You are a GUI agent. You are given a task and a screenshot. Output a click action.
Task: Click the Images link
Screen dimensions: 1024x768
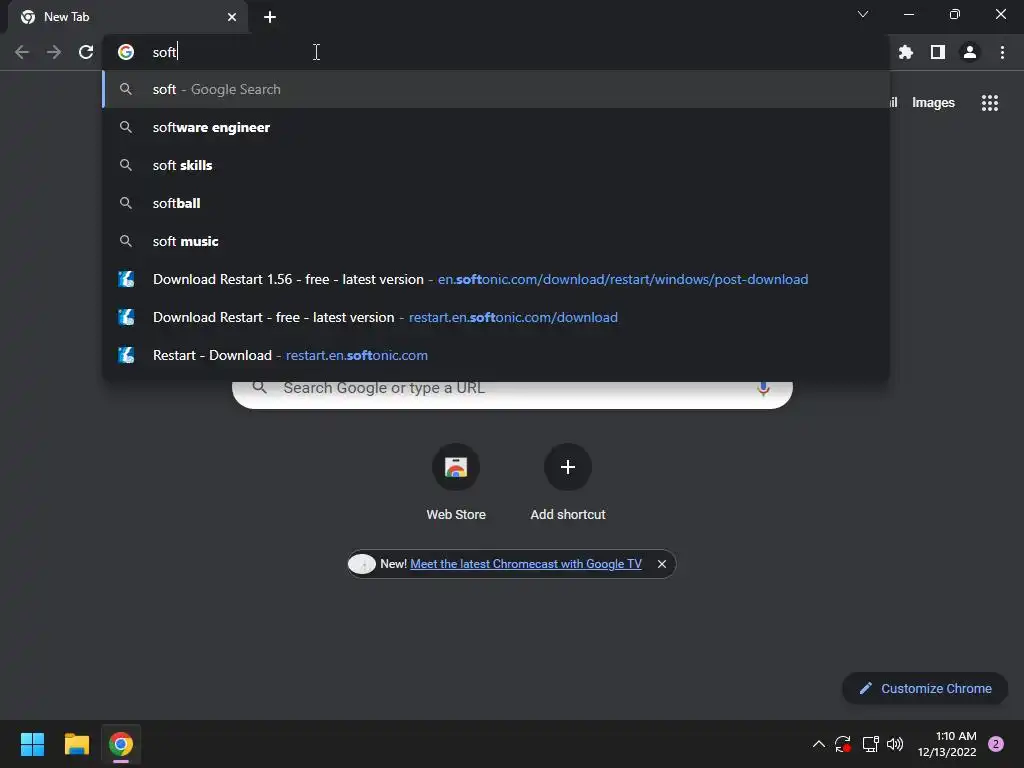point(933,103)
